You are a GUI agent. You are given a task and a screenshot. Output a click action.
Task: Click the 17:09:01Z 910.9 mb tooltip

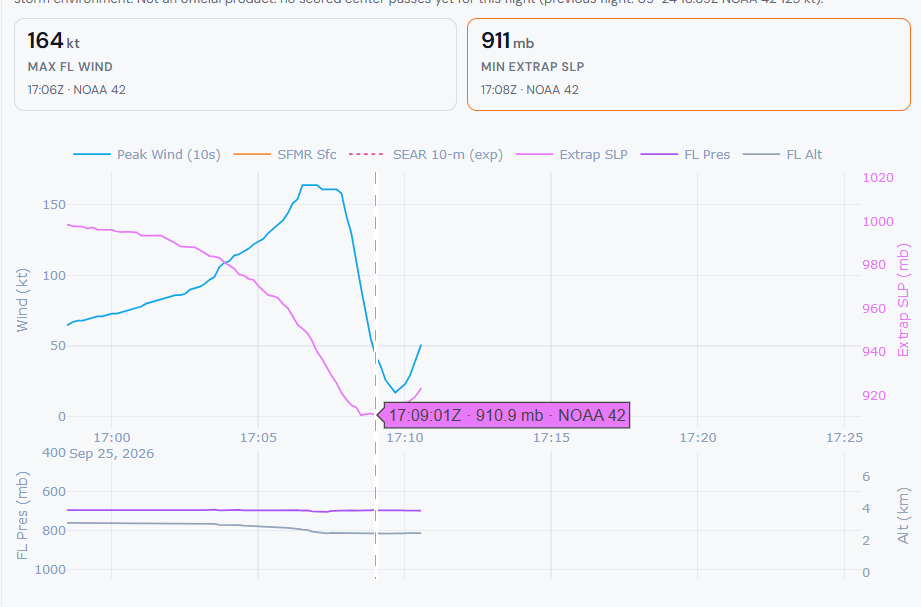[507, 415]
